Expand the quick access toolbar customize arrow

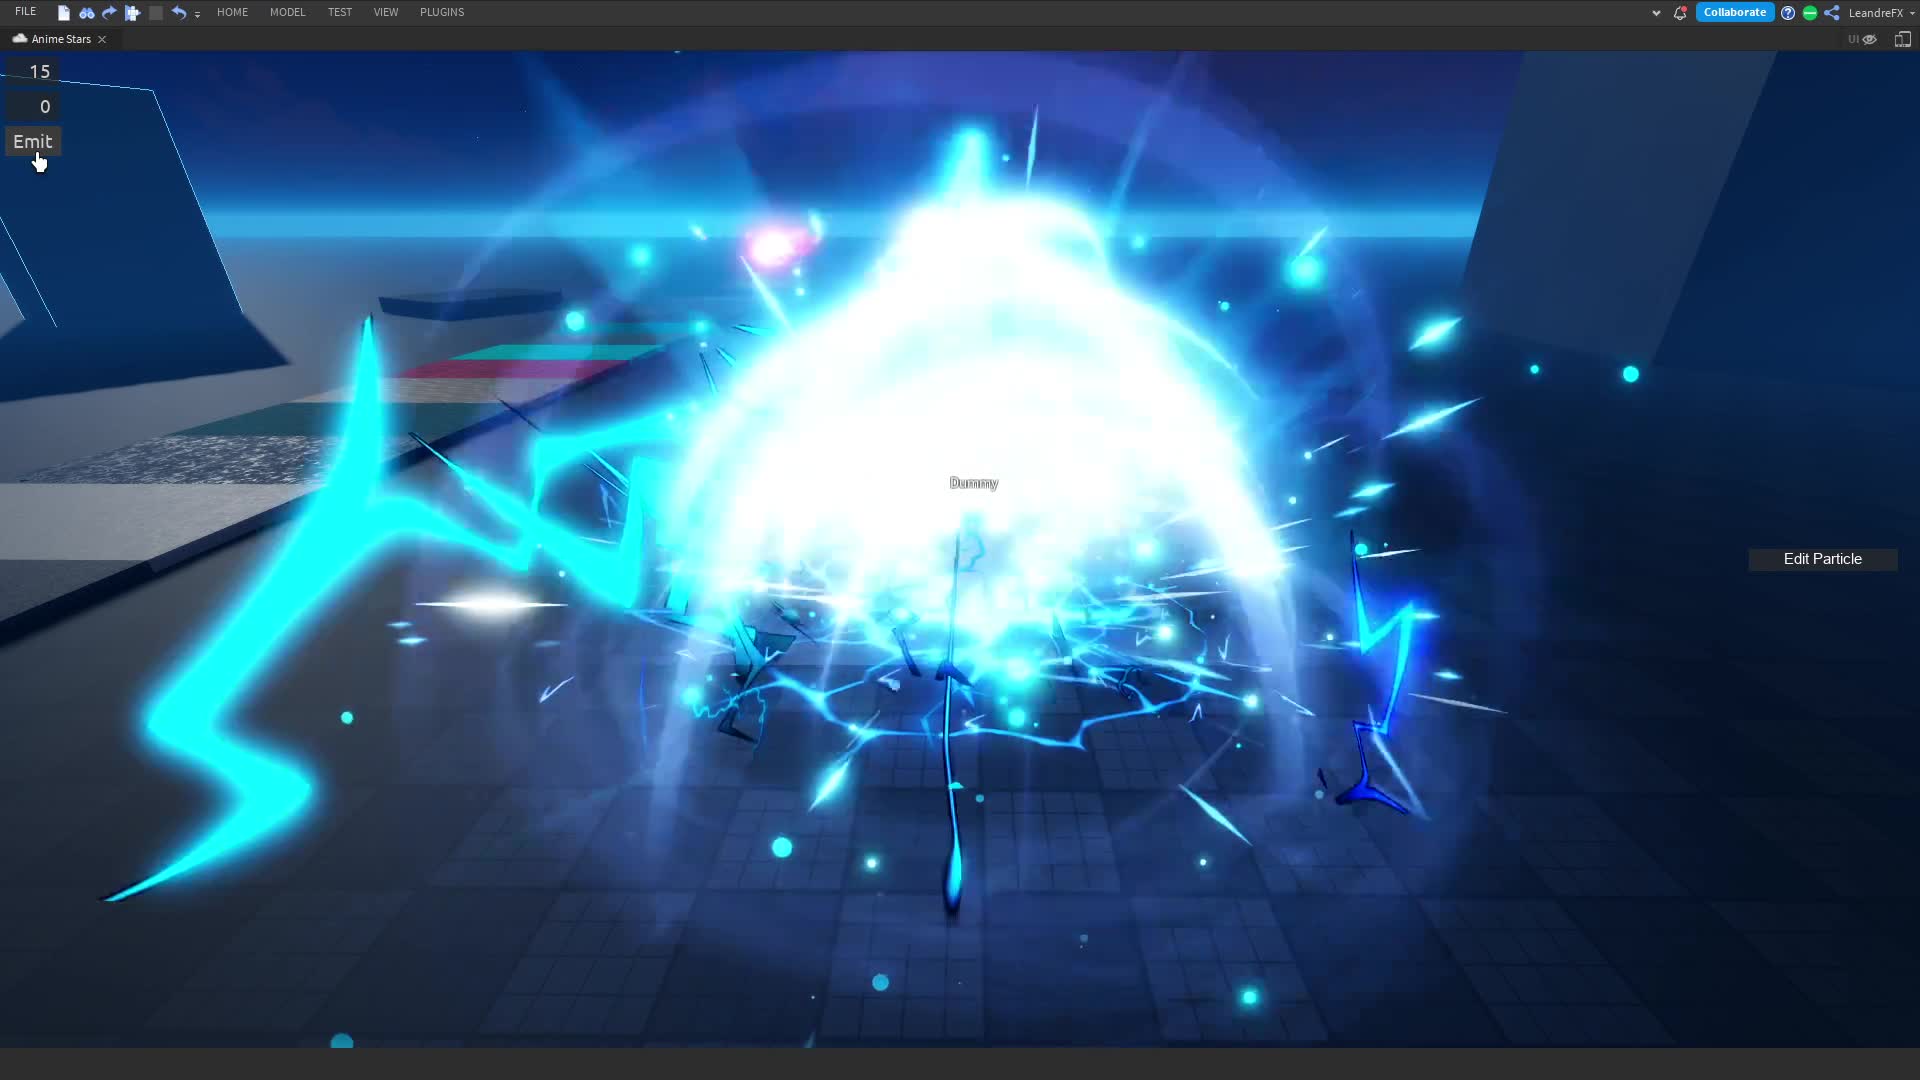tap(197, 14)
